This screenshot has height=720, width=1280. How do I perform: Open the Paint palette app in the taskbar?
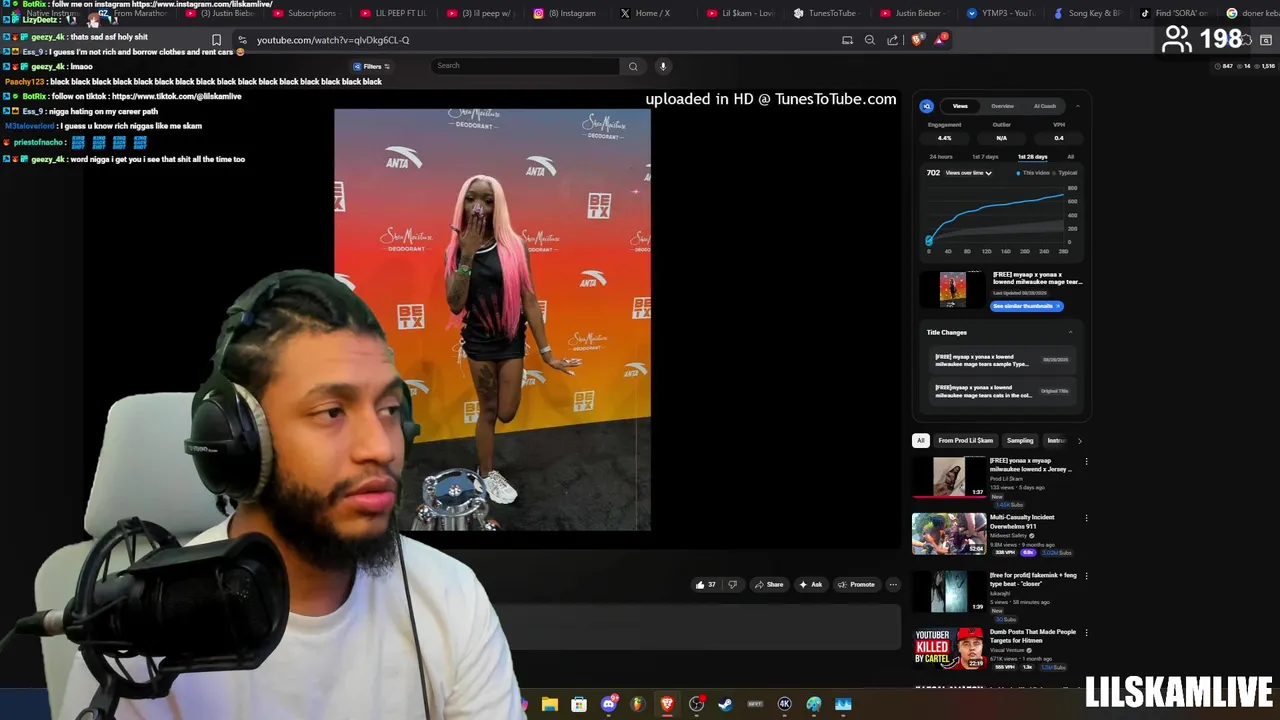(x=814, y=704)
